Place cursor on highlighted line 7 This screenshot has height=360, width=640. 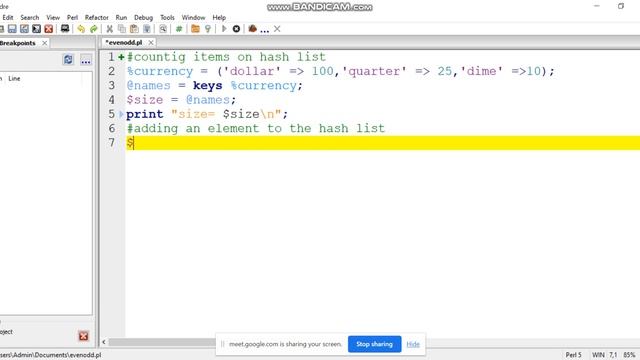[x=383, y=143]
